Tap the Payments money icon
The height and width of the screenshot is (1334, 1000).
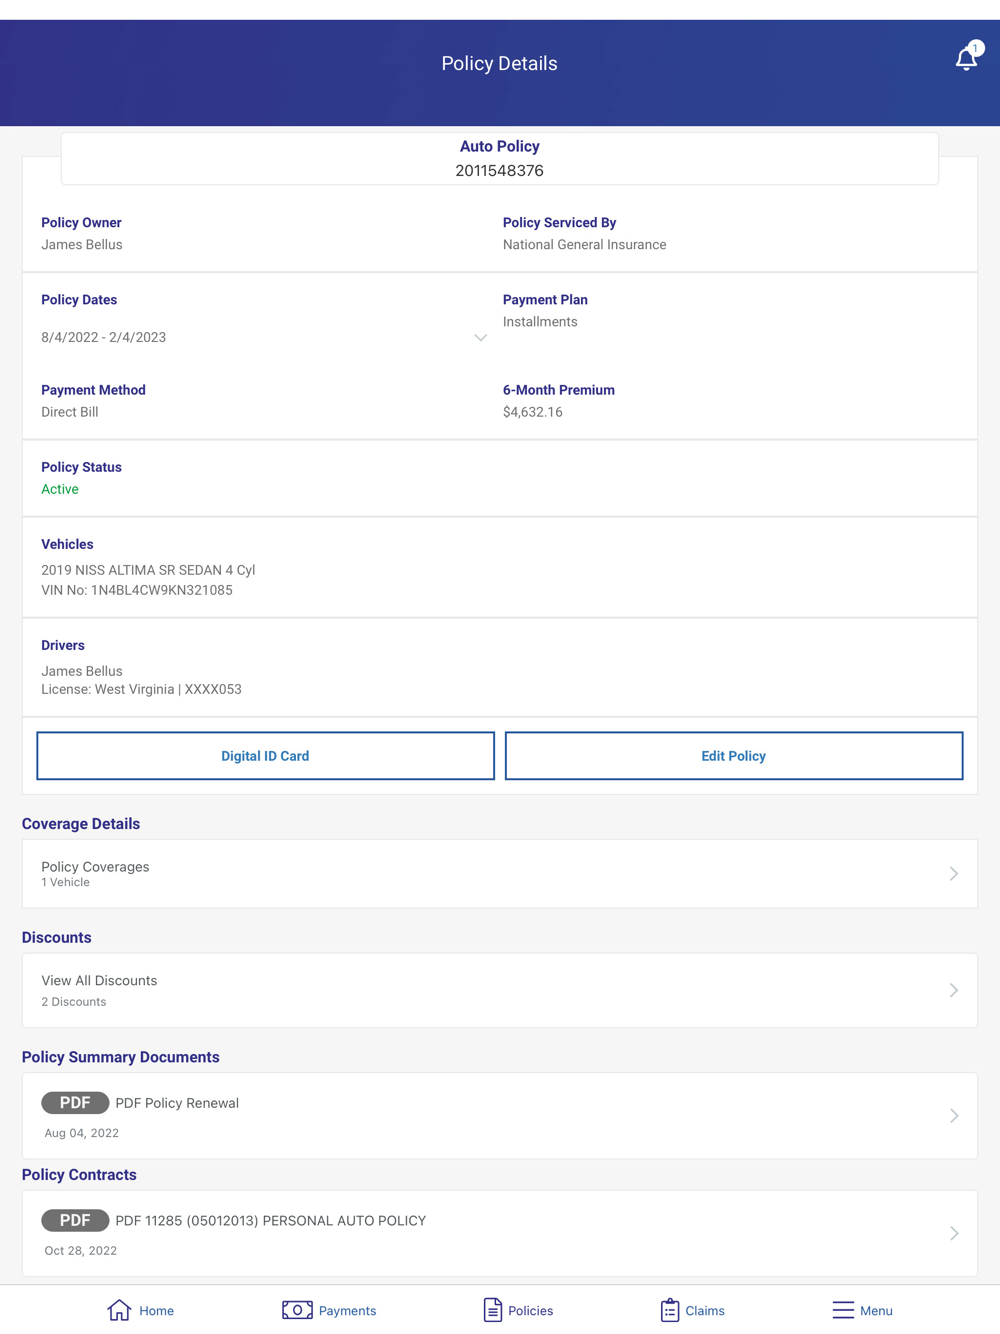point(297,1310)
